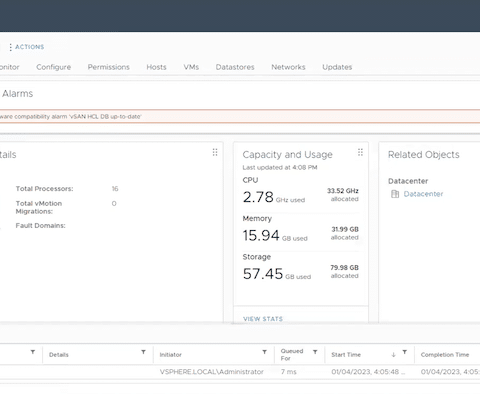Open the Actions menu
Image resolution: width=480 pixels, height=394 pixels.
tap(27, 47)
